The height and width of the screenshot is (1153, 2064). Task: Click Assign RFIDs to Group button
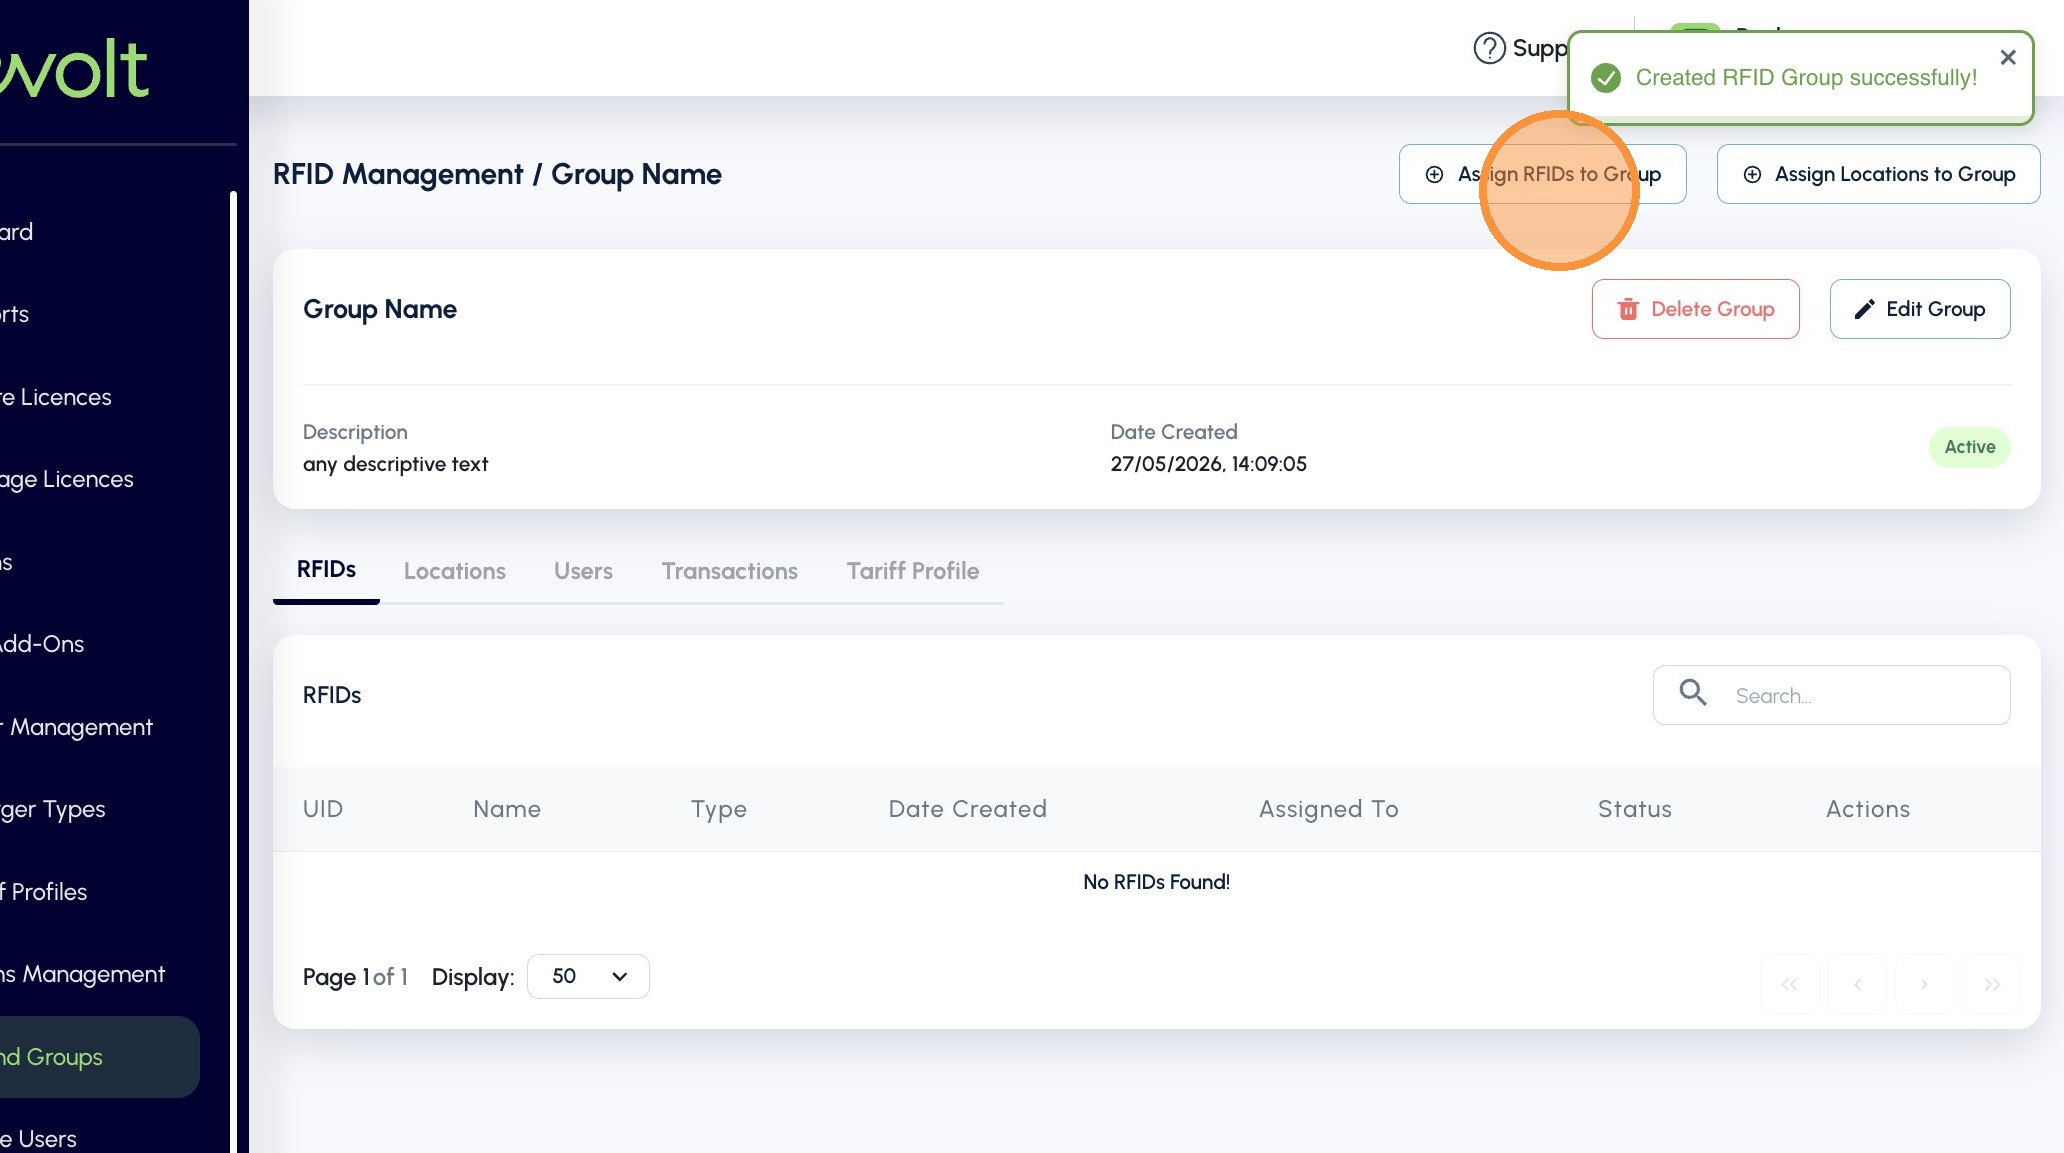(1542, 174)
